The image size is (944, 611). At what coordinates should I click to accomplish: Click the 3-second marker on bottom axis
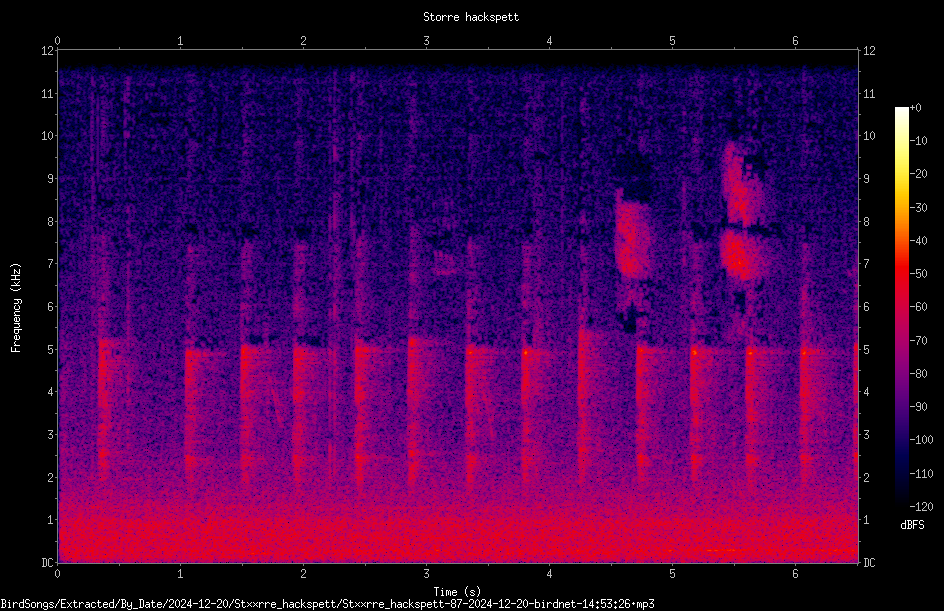426,574
